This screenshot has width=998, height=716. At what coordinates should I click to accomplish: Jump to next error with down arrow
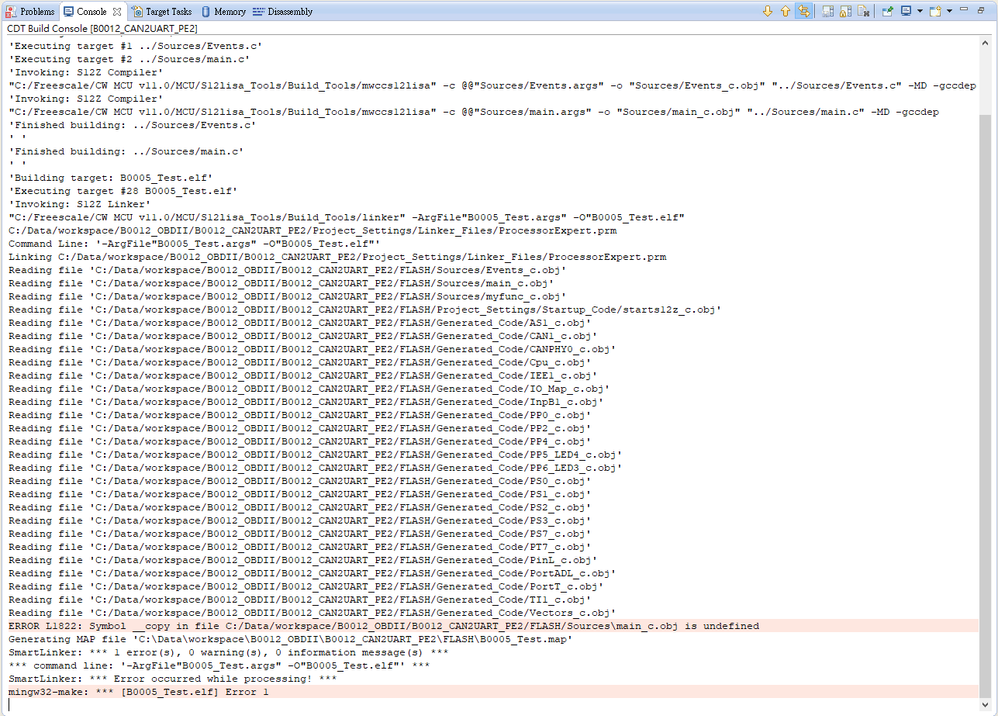(x=768, y=11)
